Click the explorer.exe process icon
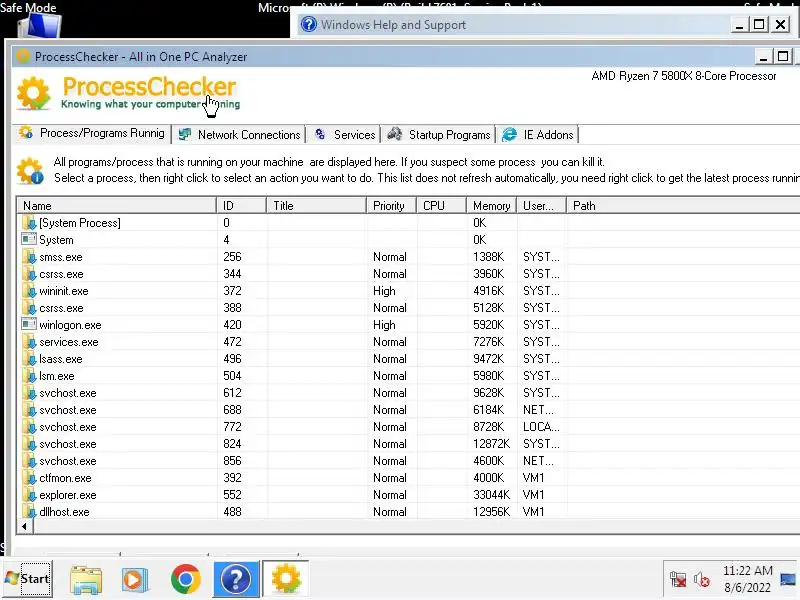 [30, 495]
